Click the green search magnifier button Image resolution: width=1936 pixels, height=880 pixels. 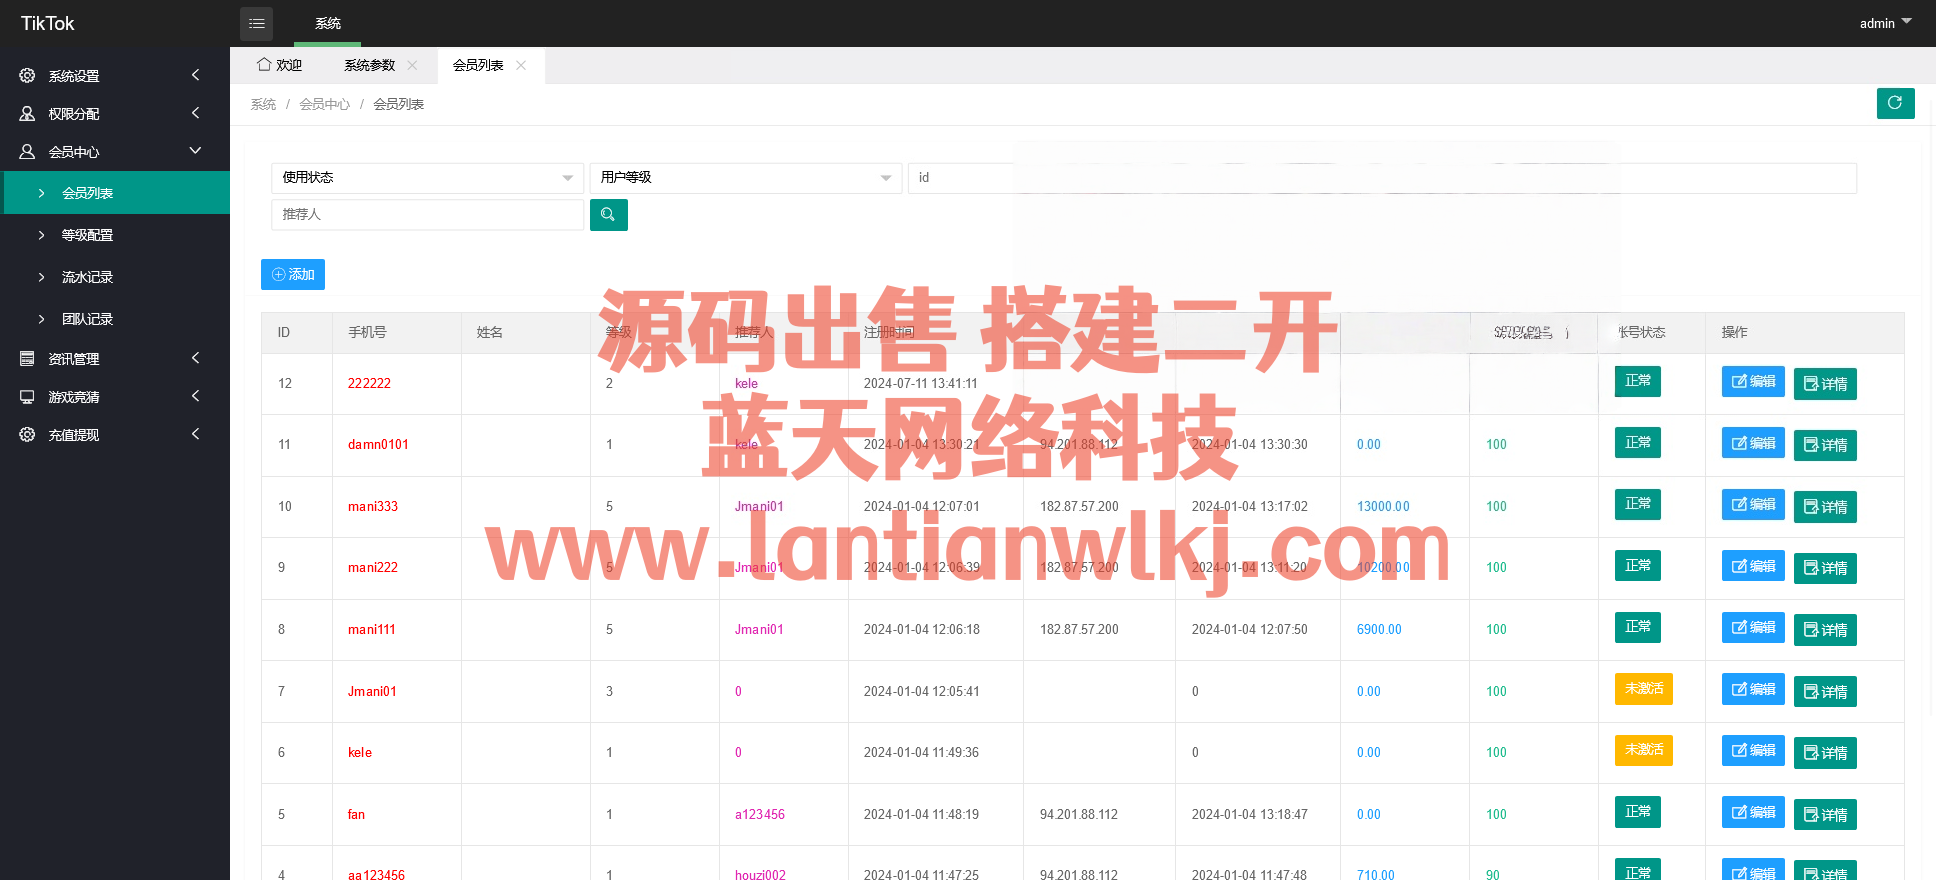tap(608, 215)
